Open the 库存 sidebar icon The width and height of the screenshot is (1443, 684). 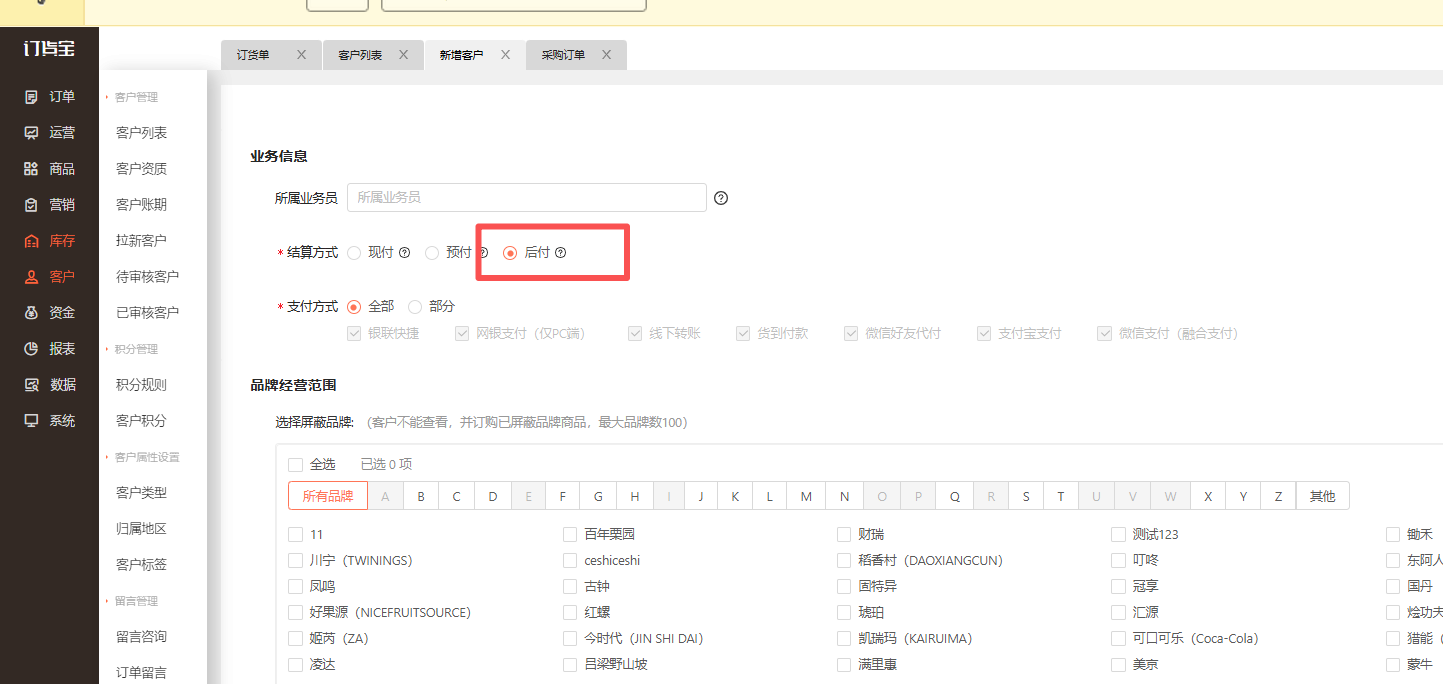pos(32,241)
